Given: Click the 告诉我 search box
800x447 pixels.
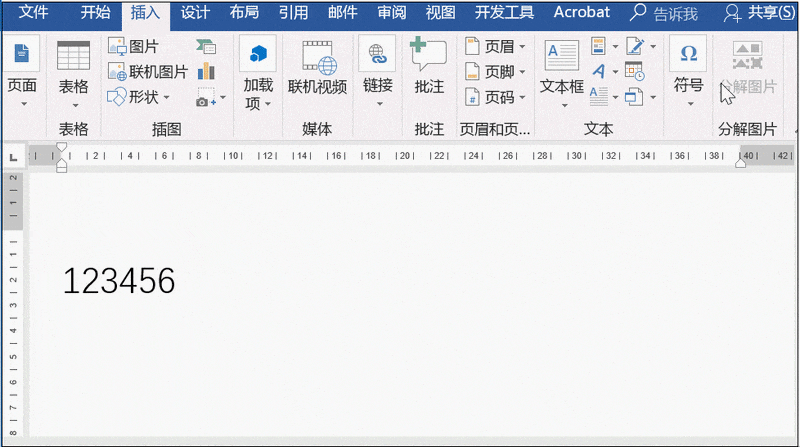Looking at the screenshot, I should coord(664,13).
